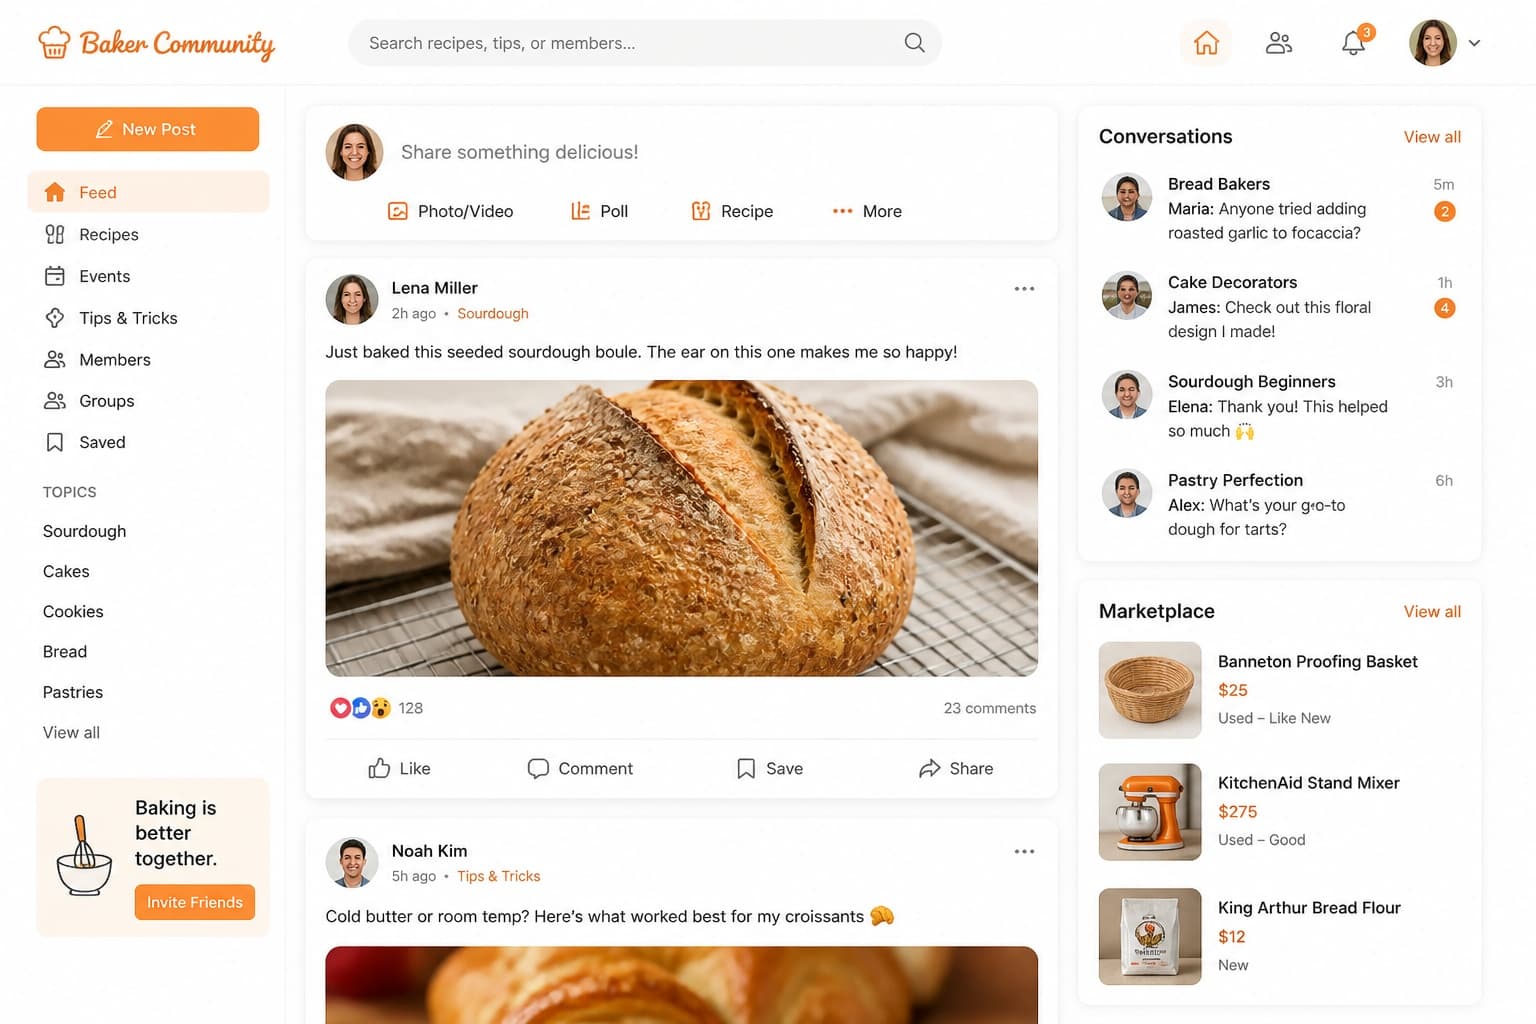
Task: Click the Share something delicious field
Action: coord(519,152)
